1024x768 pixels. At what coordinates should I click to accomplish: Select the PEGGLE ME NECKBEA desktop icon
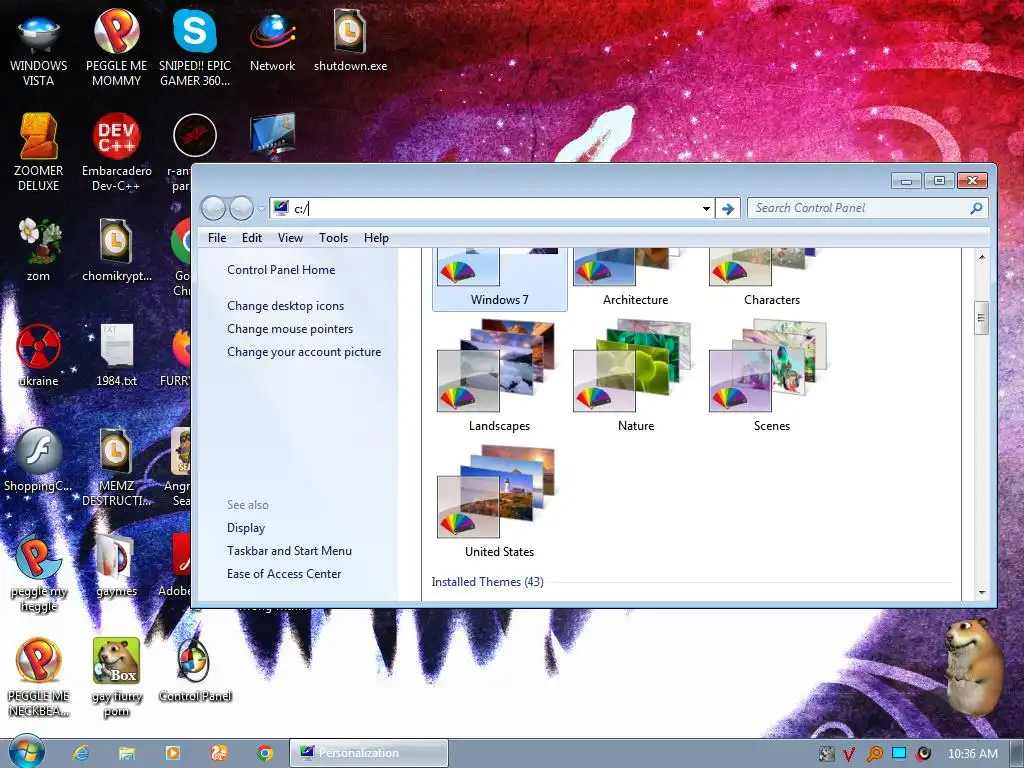click(39, 679)
